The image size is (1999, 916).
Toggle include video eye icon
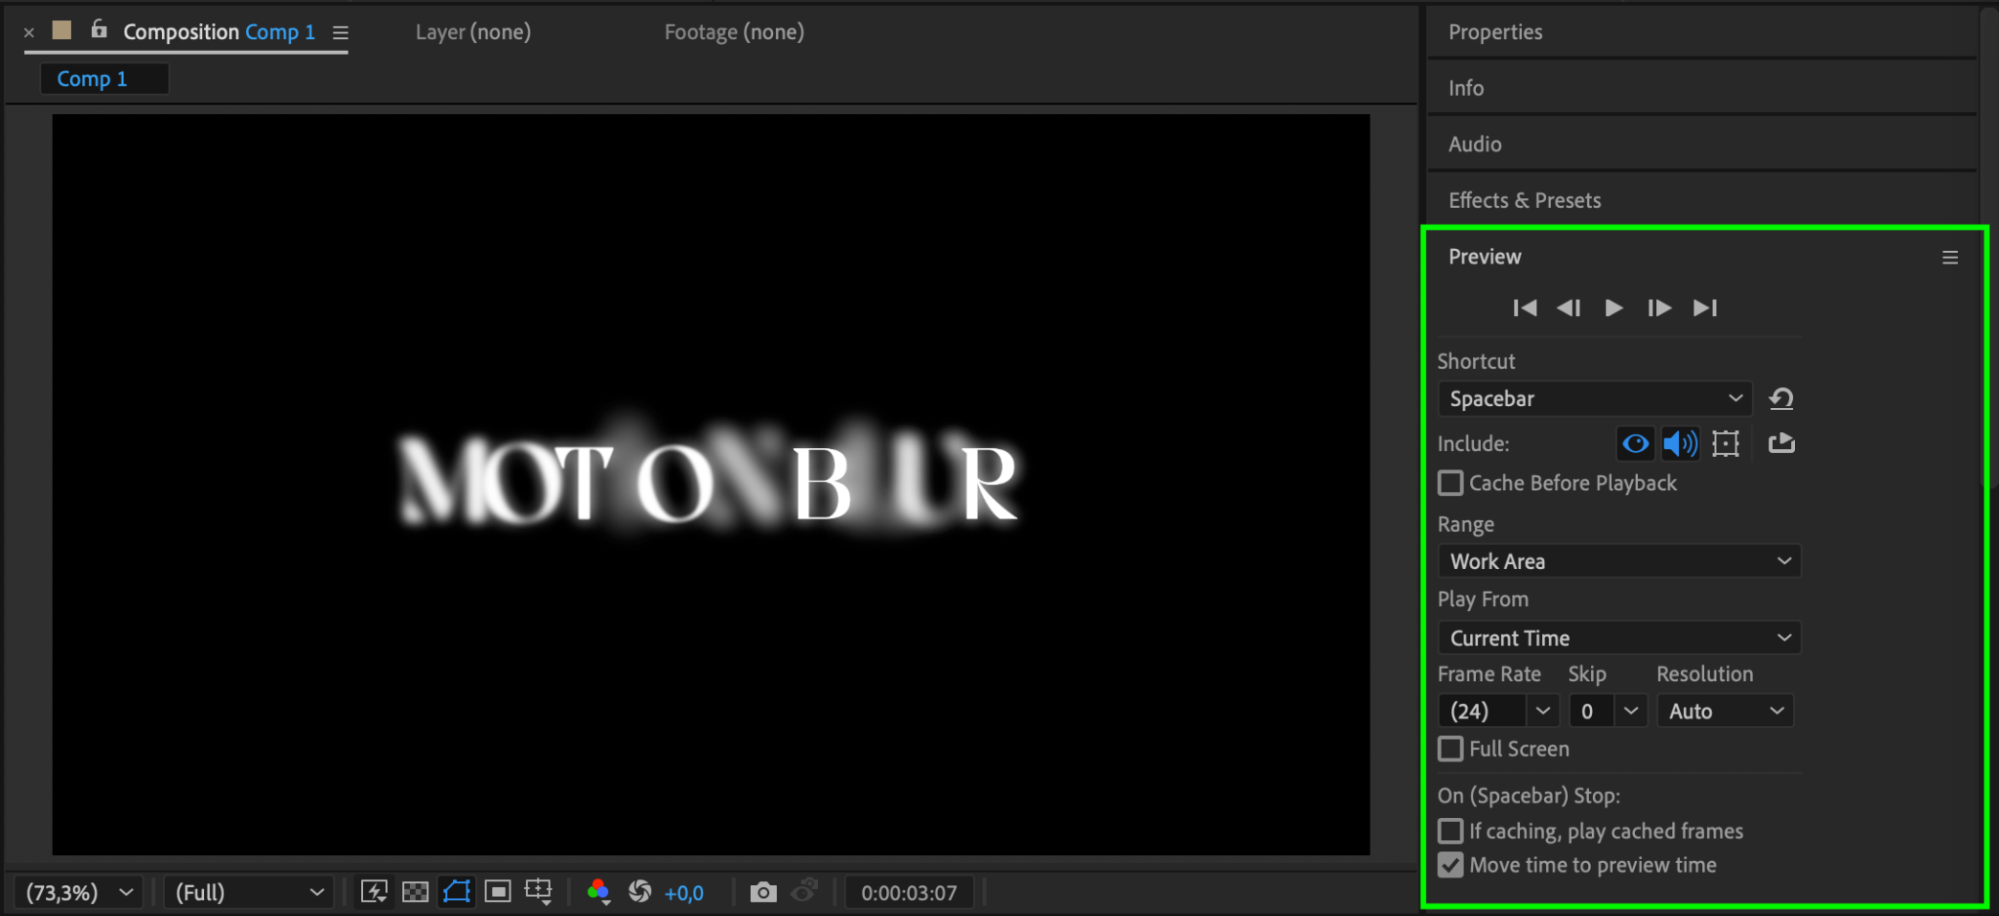point(1635,443)
